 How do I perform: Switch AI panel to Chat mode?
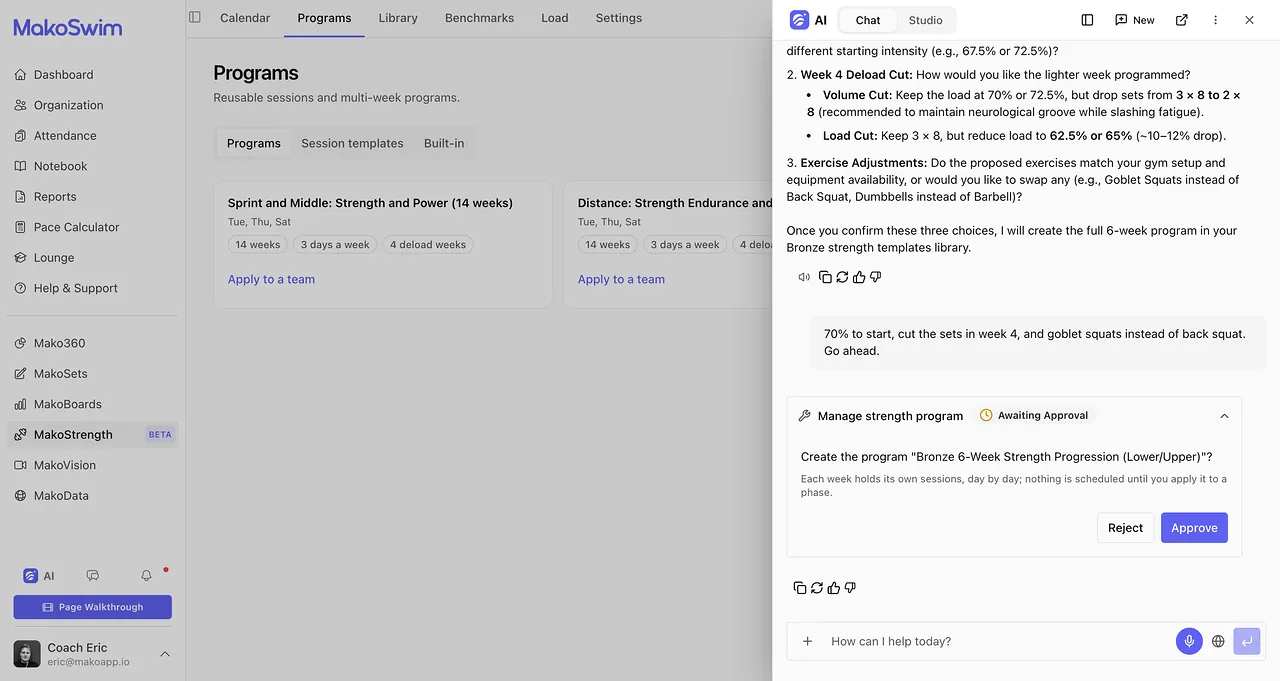pyautogui.click(x=868, y=20)
